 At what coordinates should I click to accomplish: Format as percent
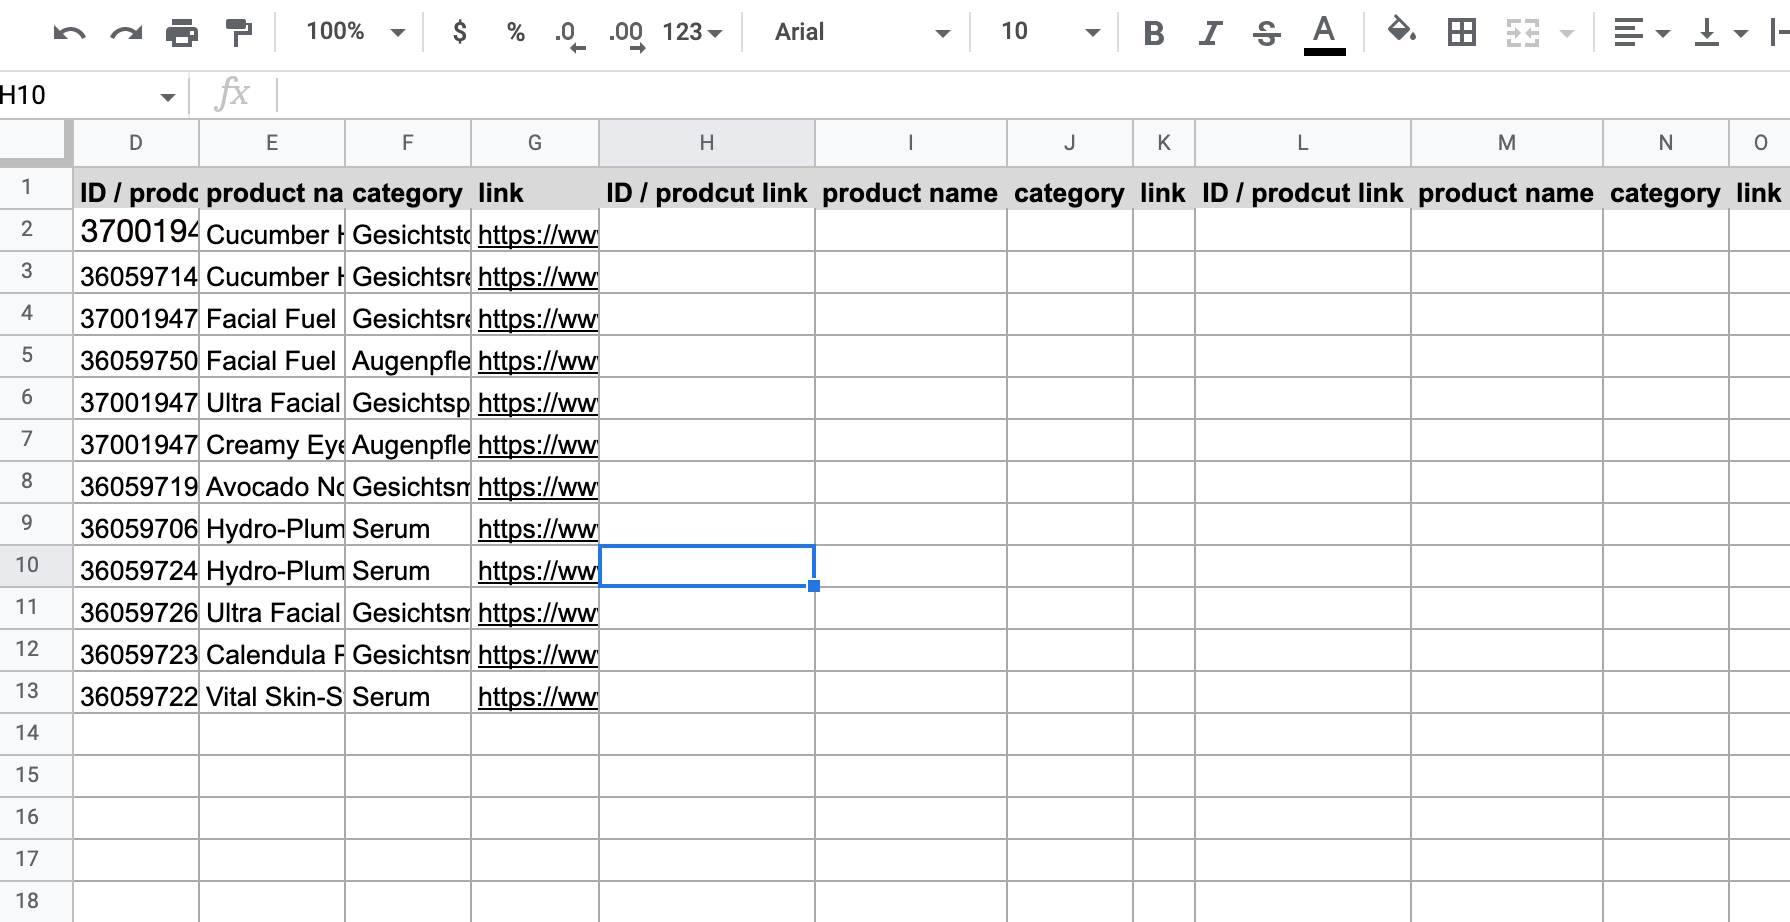(x=515, y=32)
